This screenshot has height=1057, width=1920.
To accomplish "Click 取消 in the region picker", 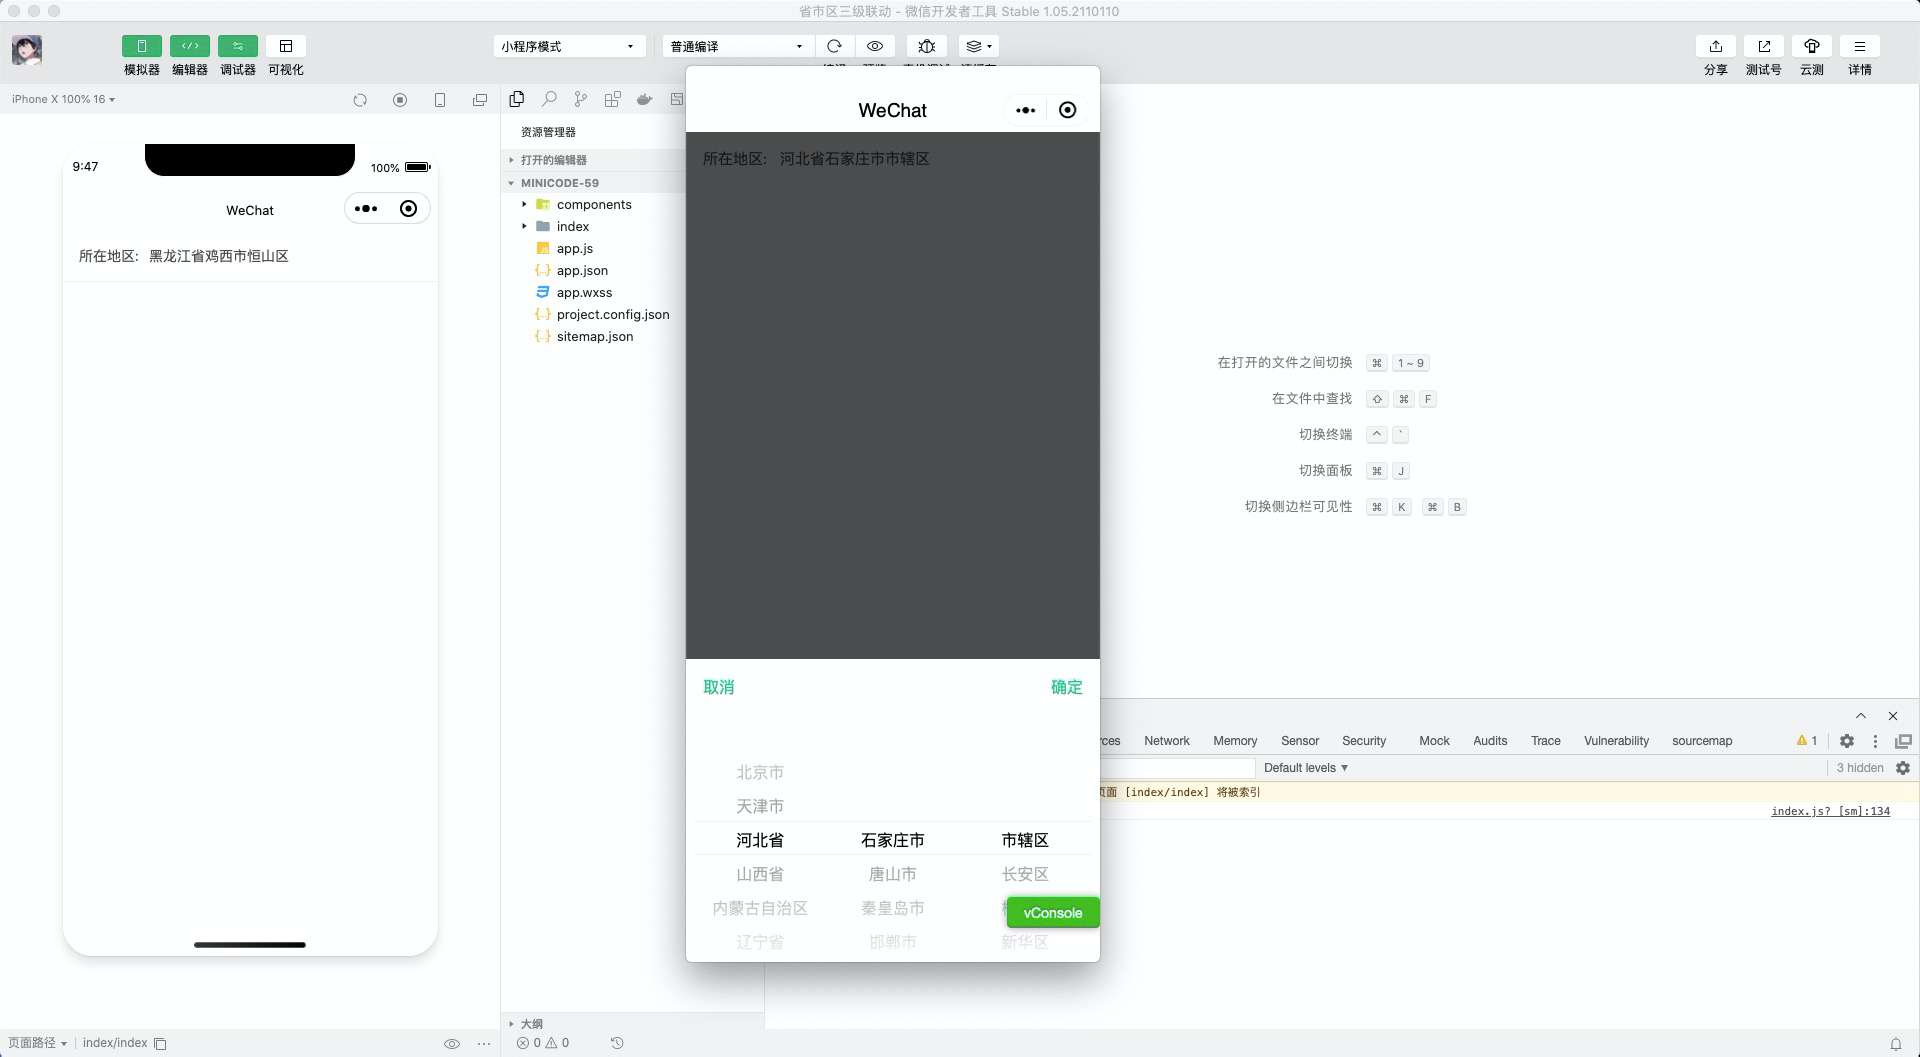I will point(719,687).
